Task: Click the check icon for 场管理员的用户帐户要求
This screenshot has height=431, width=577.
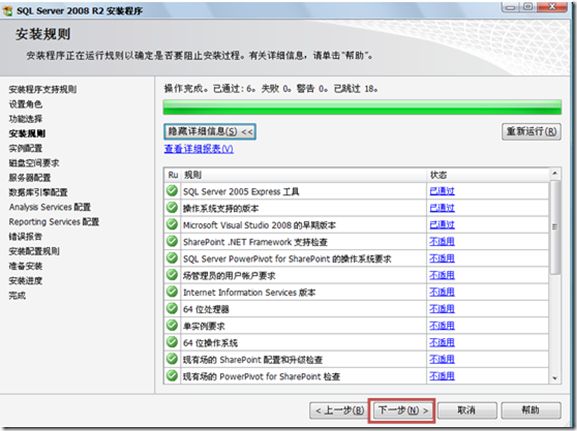Action: (x=172, y=275)
